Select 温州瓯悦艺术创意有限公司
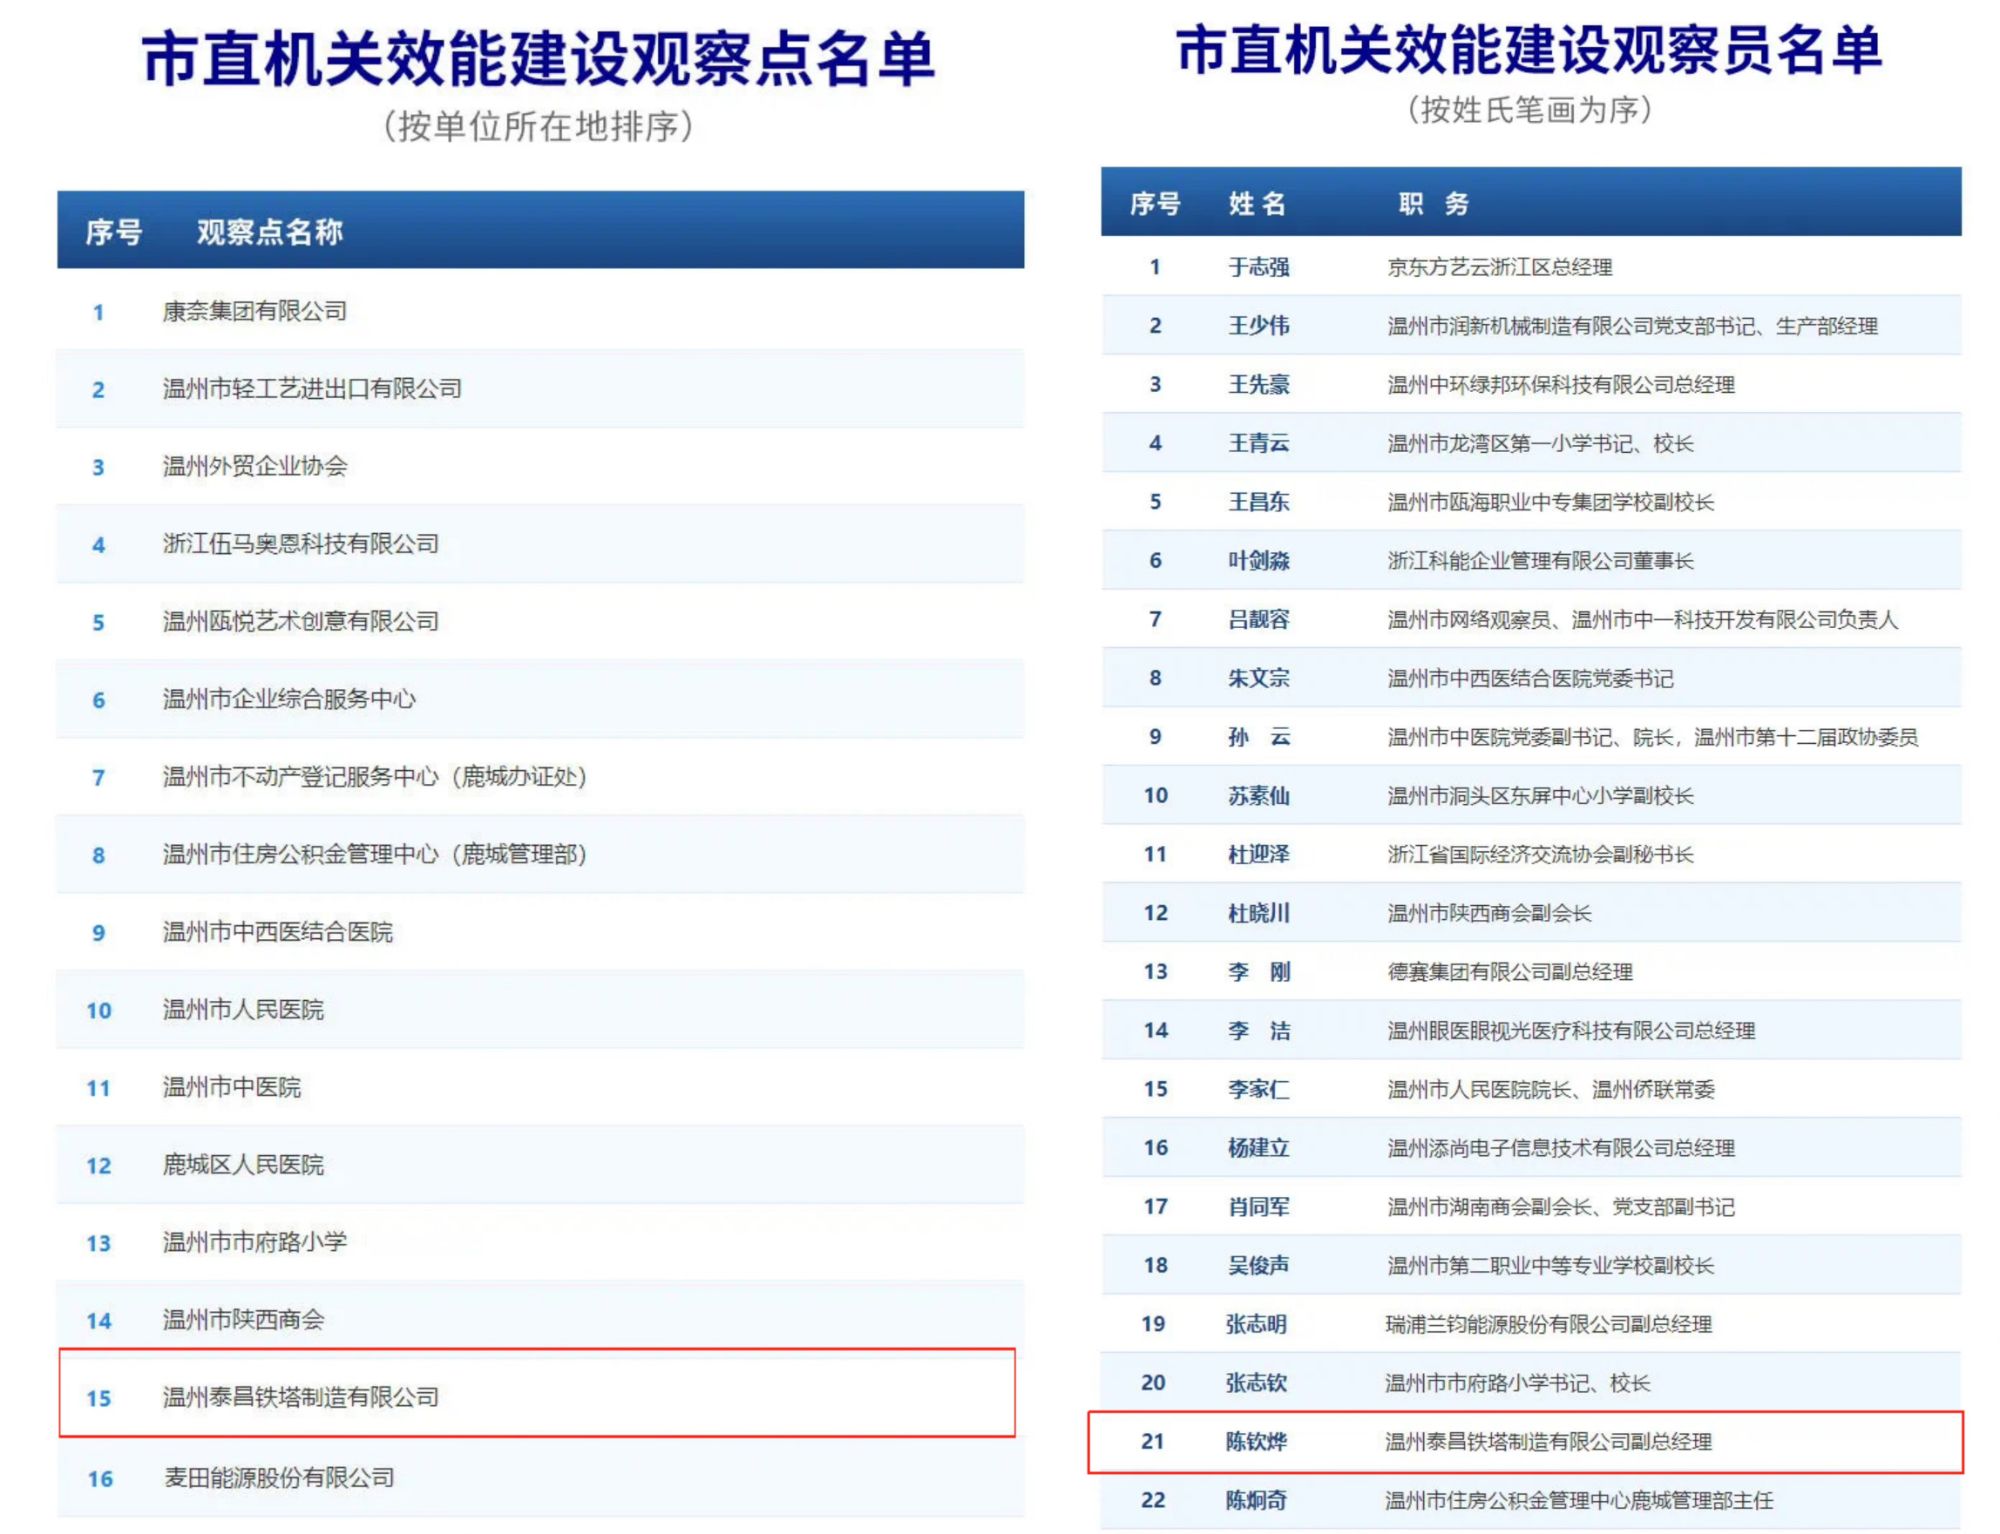The image size is (2000, 1534). click(540, 621)
